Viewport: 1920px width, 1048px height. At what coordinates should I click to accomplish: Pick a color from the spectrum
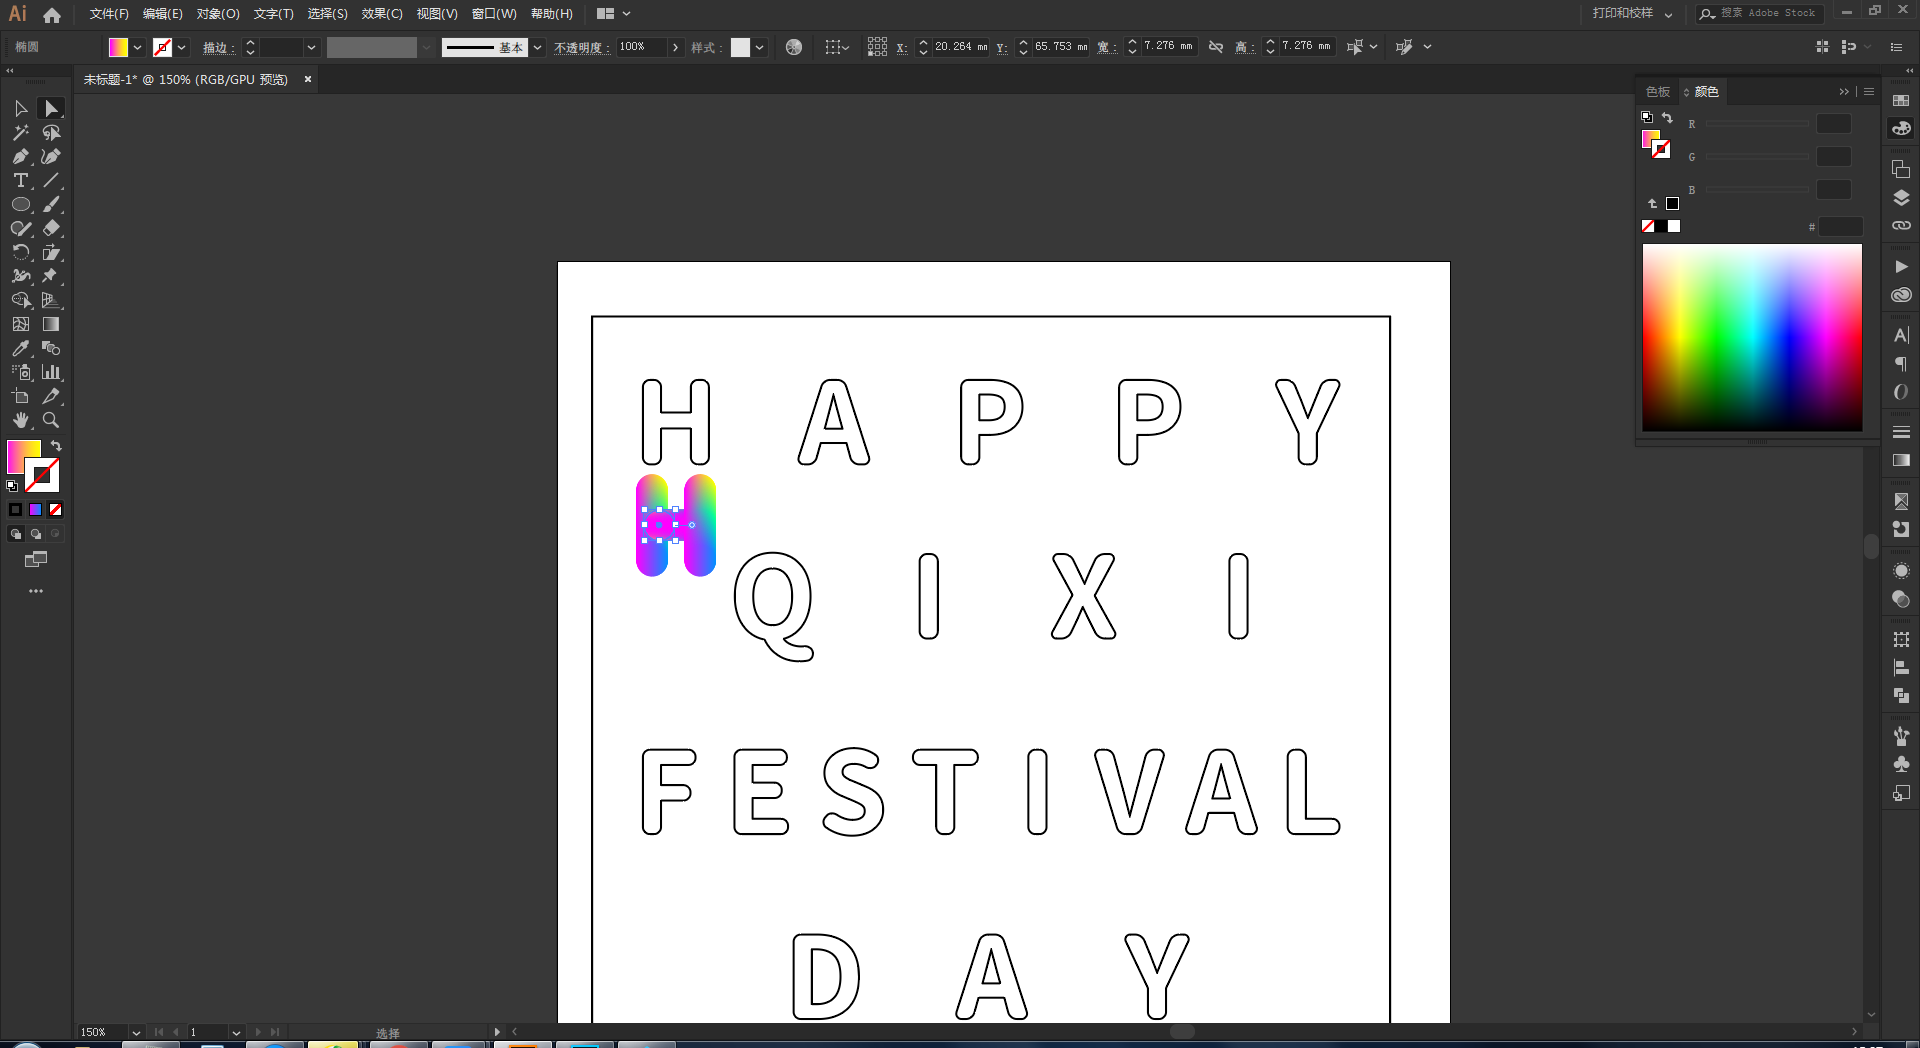pos(1752,337)
